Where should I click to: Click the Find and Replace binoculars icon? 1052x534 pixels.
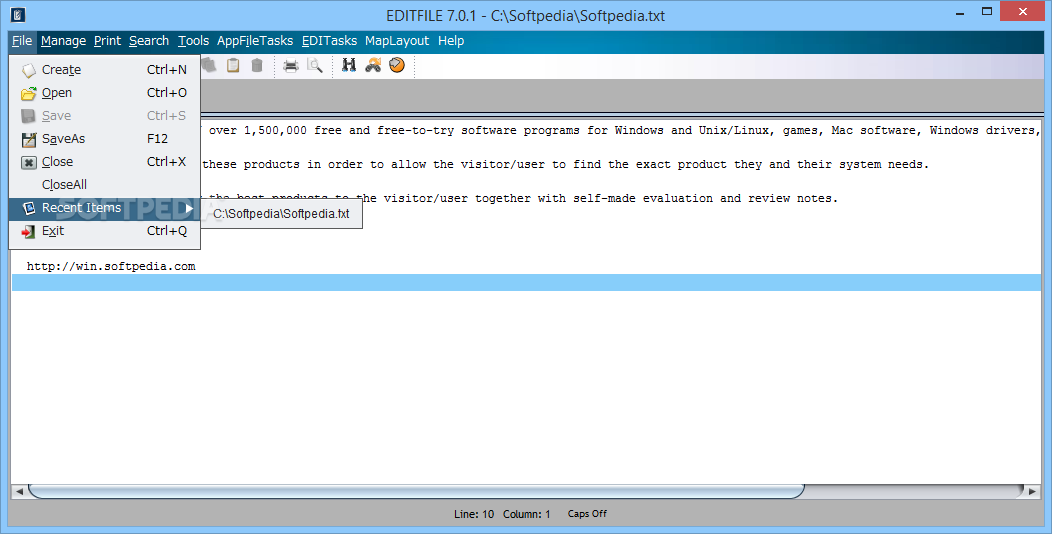tap(373, 65)
